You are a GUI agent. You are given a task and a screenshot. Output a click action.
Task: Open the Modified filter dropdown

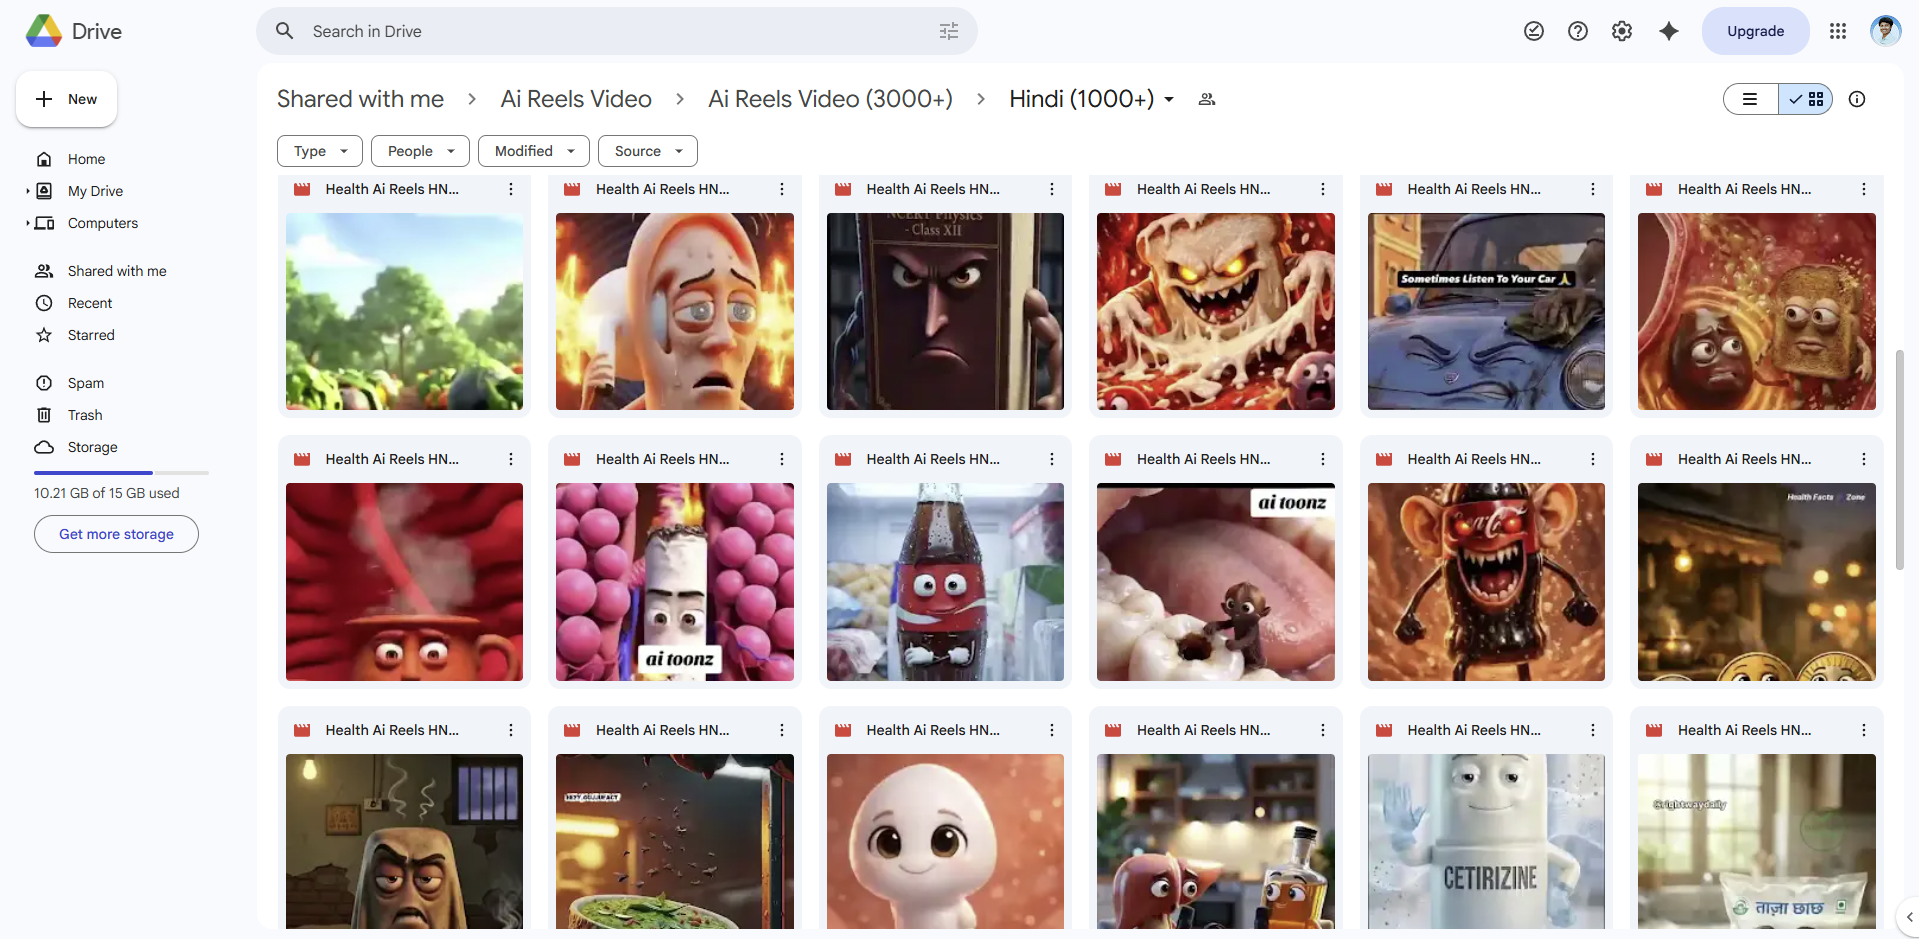(x=534, y=151)
